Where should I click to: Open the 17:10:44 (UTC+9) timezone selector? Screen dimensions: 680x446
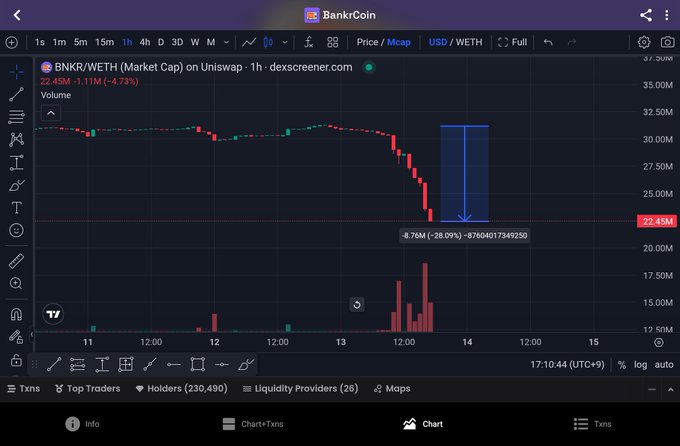click(567, 364)
